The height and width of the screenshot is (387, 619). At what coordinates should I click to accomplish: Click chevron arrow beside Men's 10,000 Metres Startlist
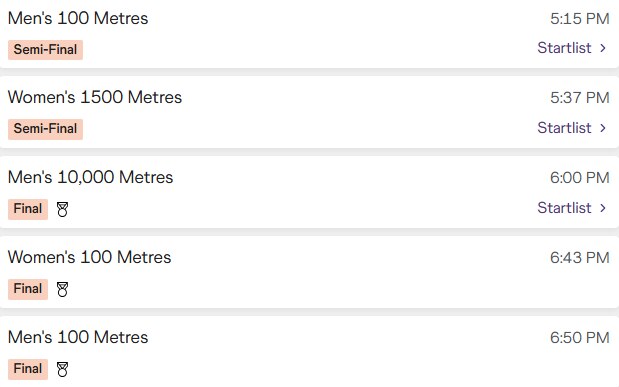click(x=603, y=208)
